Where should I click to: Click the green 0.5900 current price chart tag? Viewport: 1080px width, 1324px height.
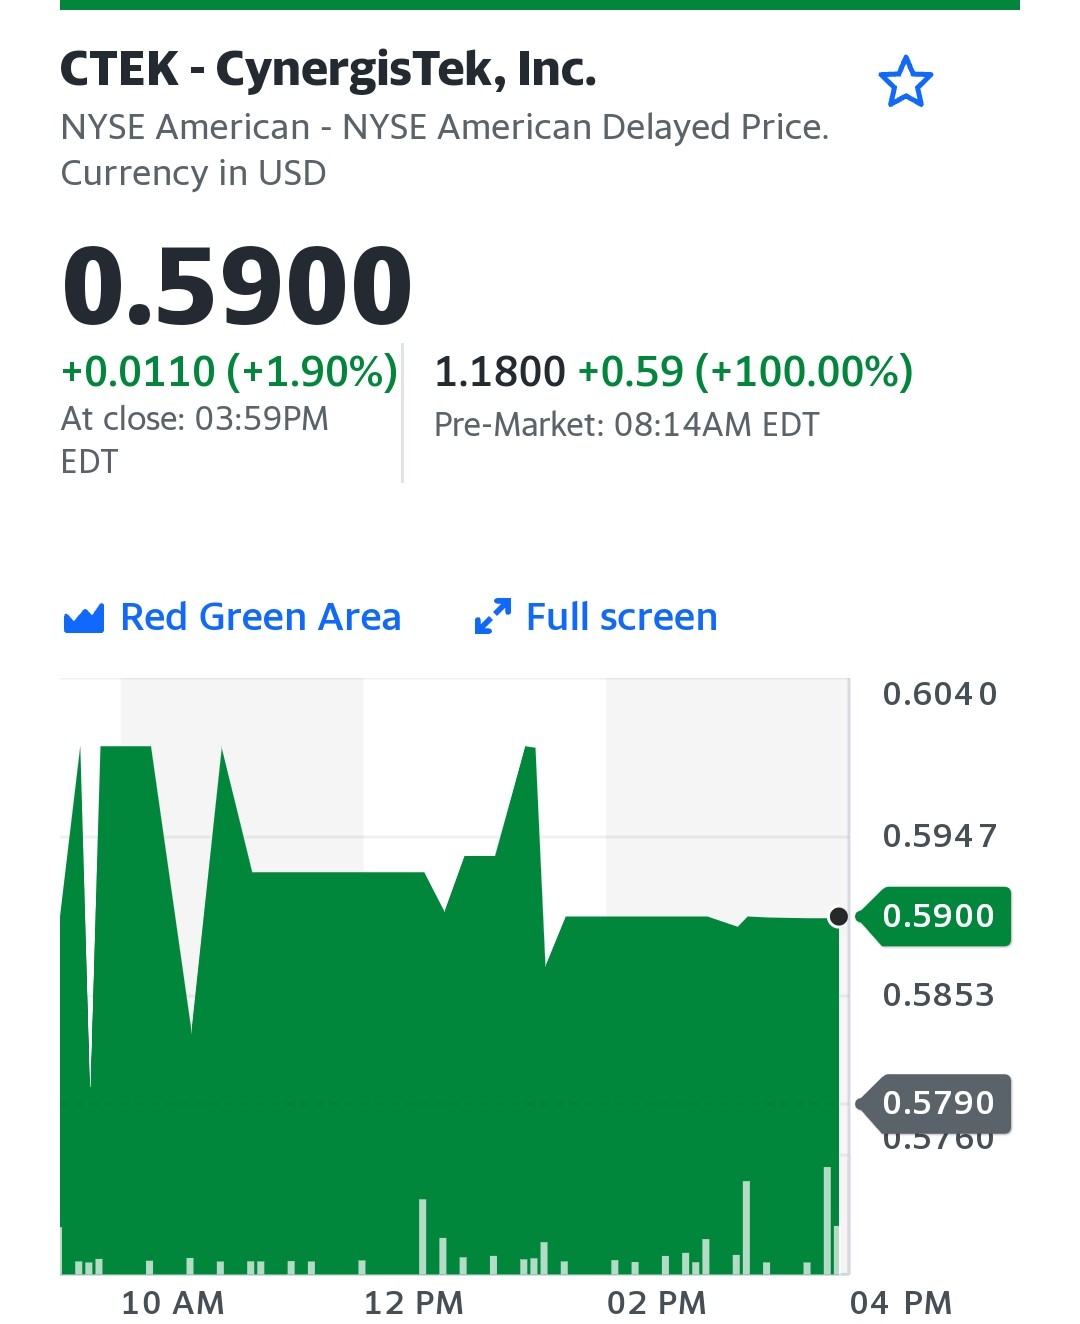click(x=935, y=916)
